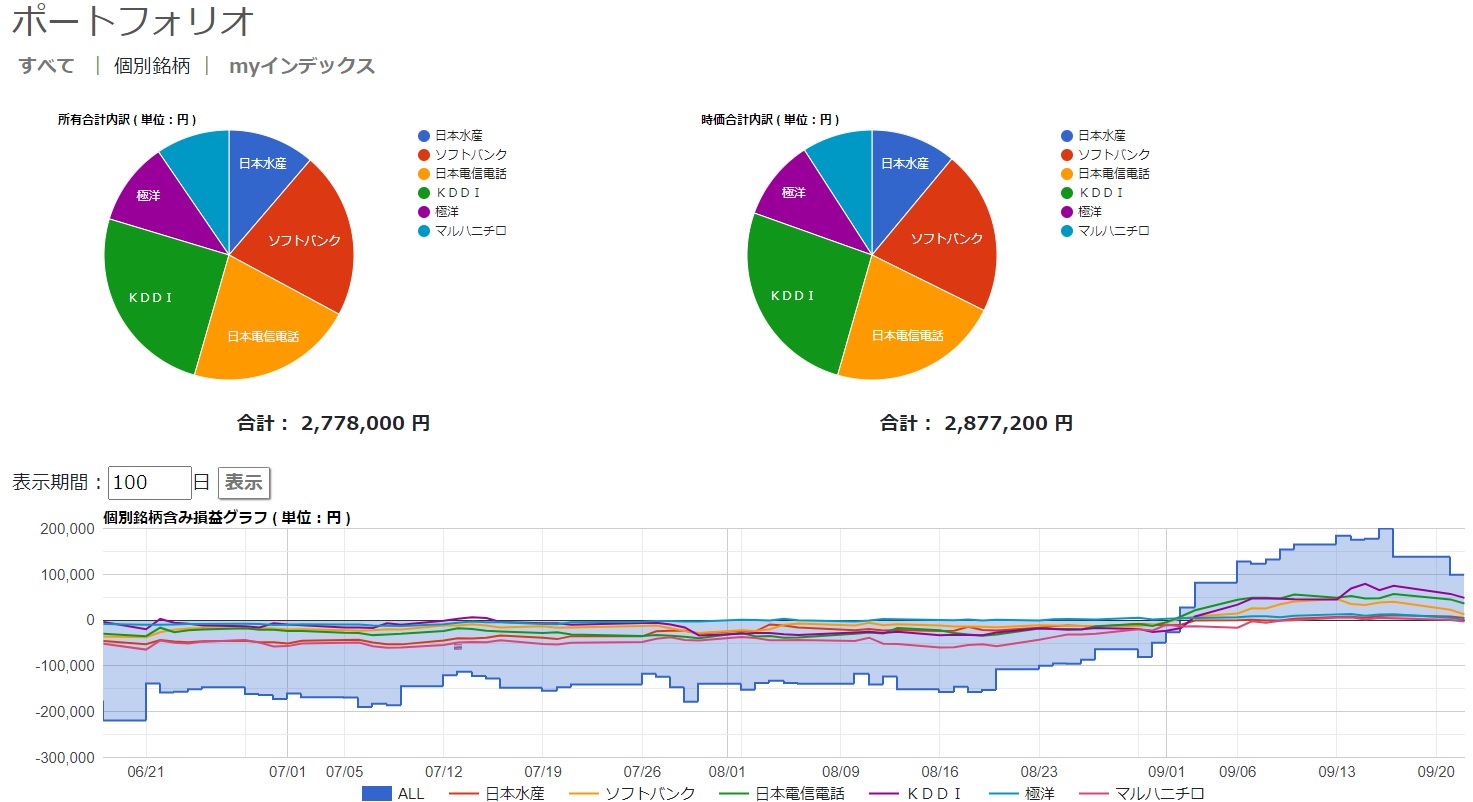Select the 極洋 slice in left pie chart

coord(158,200)
